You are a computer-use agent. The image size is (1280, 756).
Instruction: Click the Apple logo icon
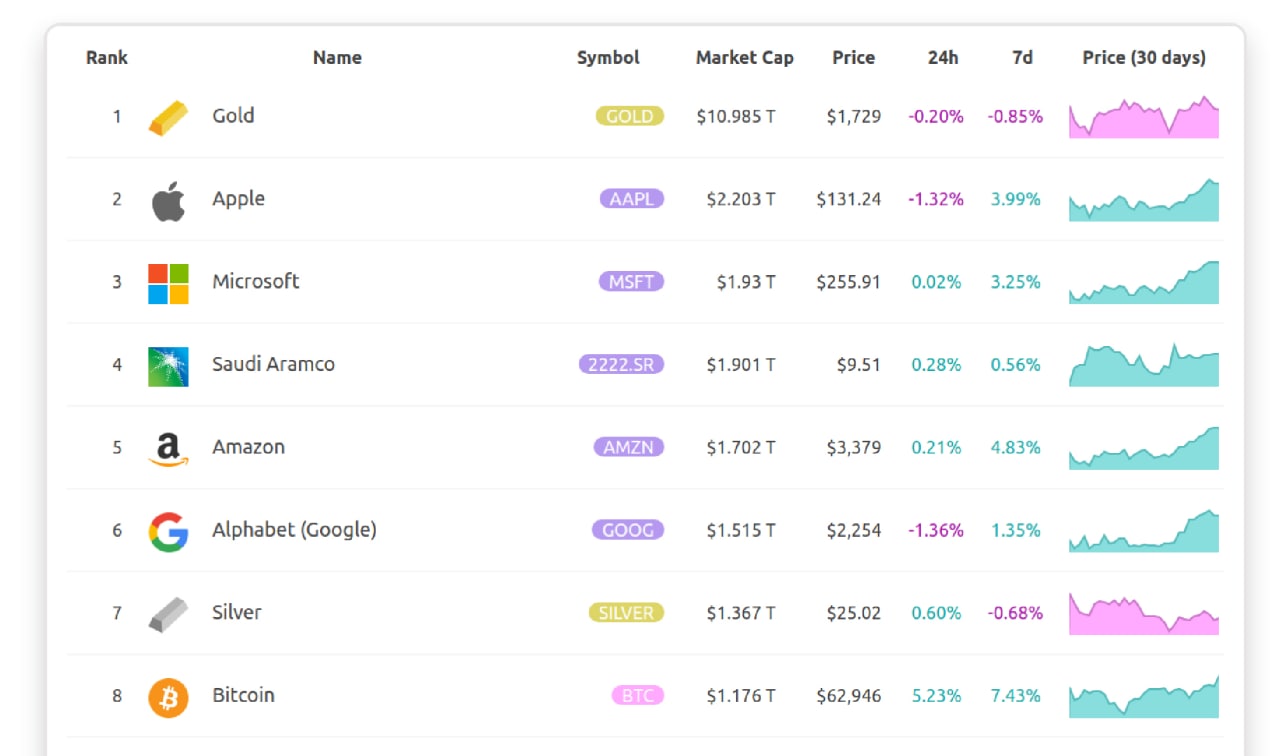tap(168, 200)
